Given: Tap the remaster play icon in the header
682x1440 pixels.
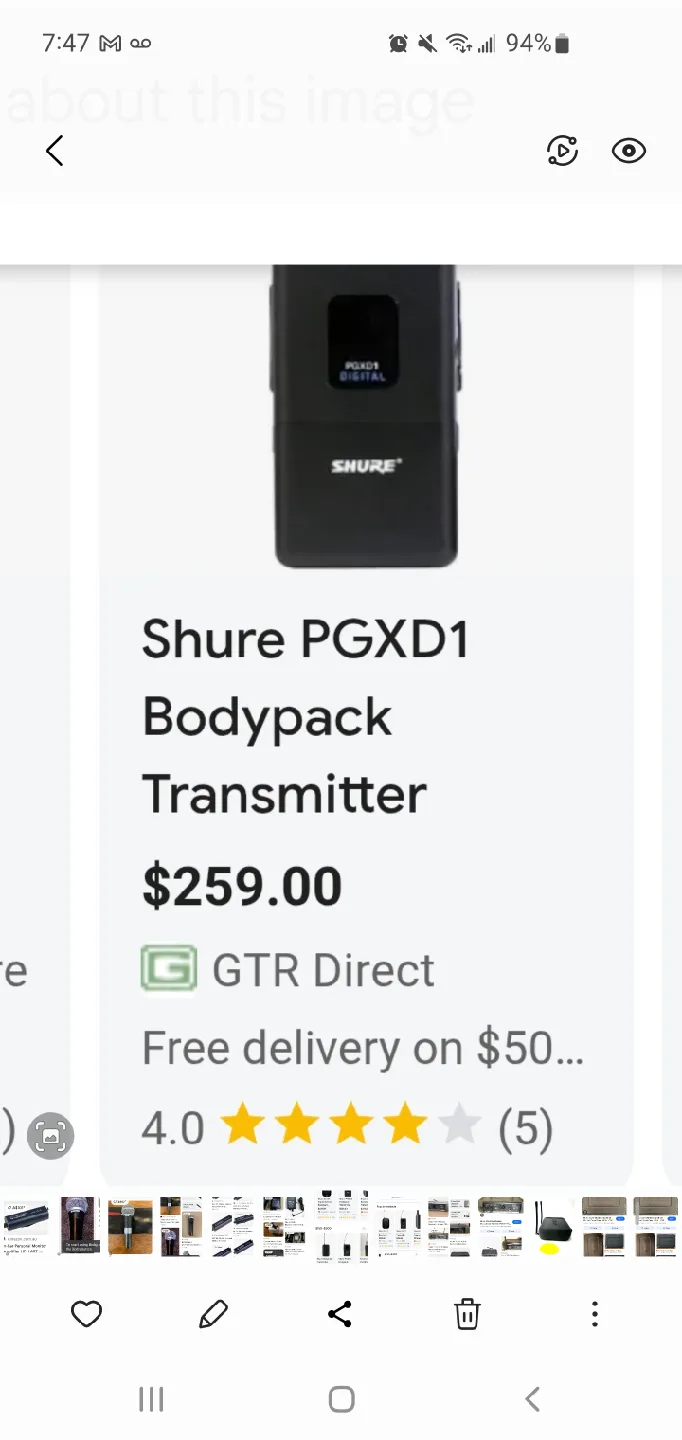Looking at the screenshot, I should pyautogui.click(x=563, y=151).
